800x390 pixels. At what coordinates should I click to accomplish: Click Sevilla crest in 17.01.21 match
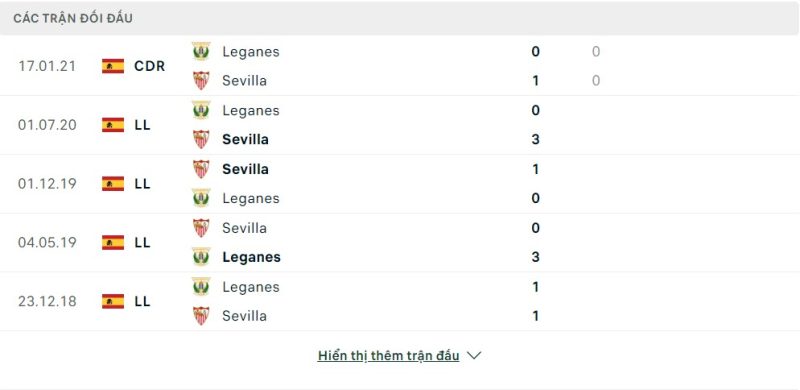201,81
